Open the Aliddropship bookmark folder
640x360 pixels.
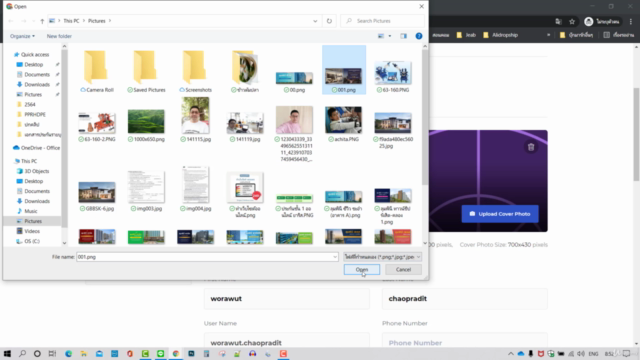click(500, 35)
